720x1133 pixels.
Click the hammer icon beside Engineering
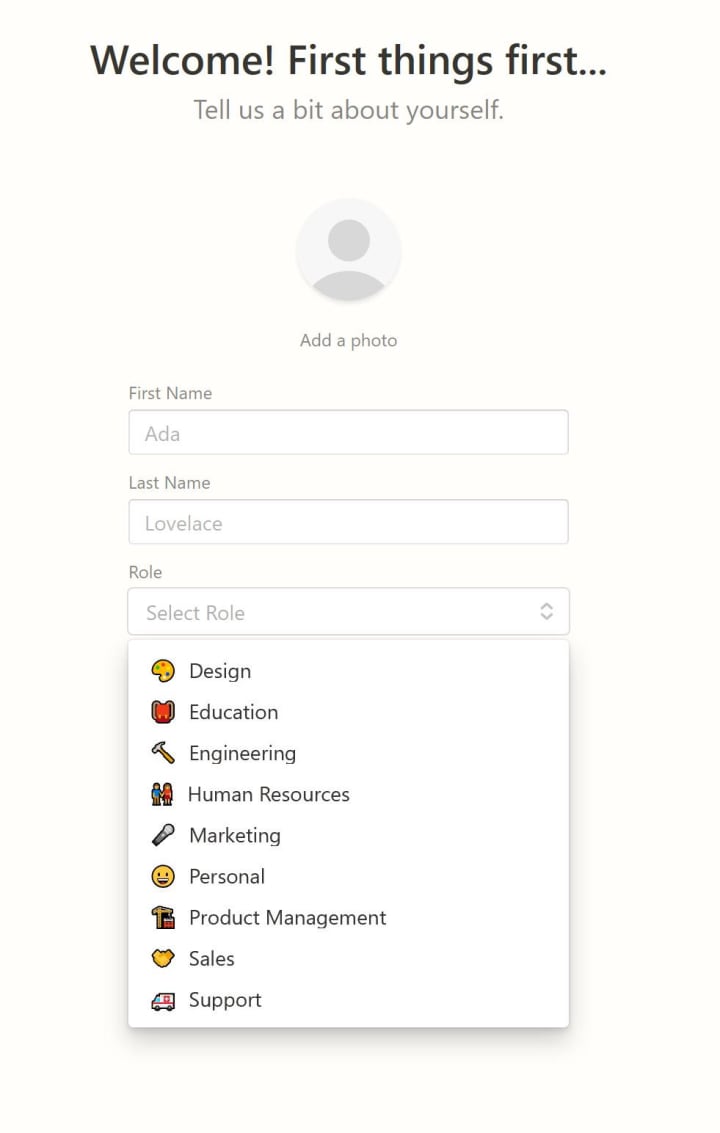tap(163, 753)
